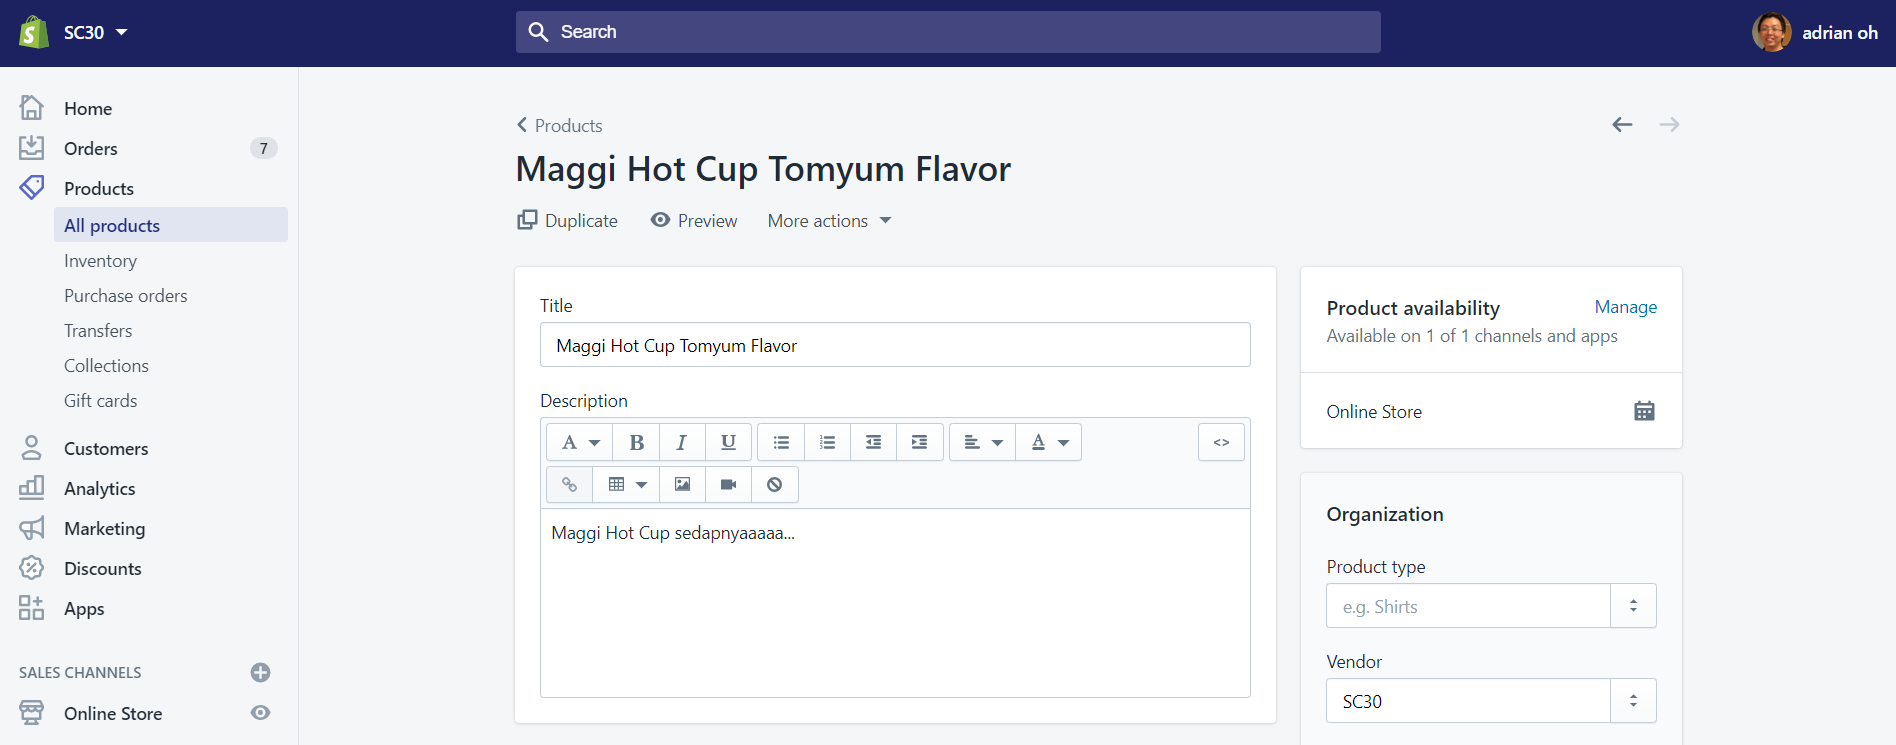Insert a bulleted list

click(x=781, y=442)
